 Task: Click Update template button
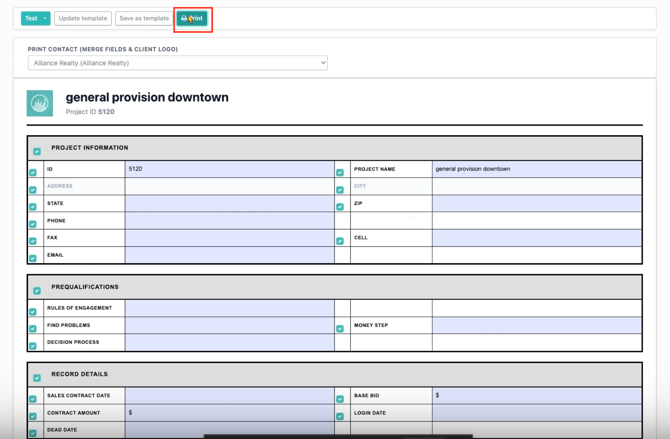(x=83, y=18)
